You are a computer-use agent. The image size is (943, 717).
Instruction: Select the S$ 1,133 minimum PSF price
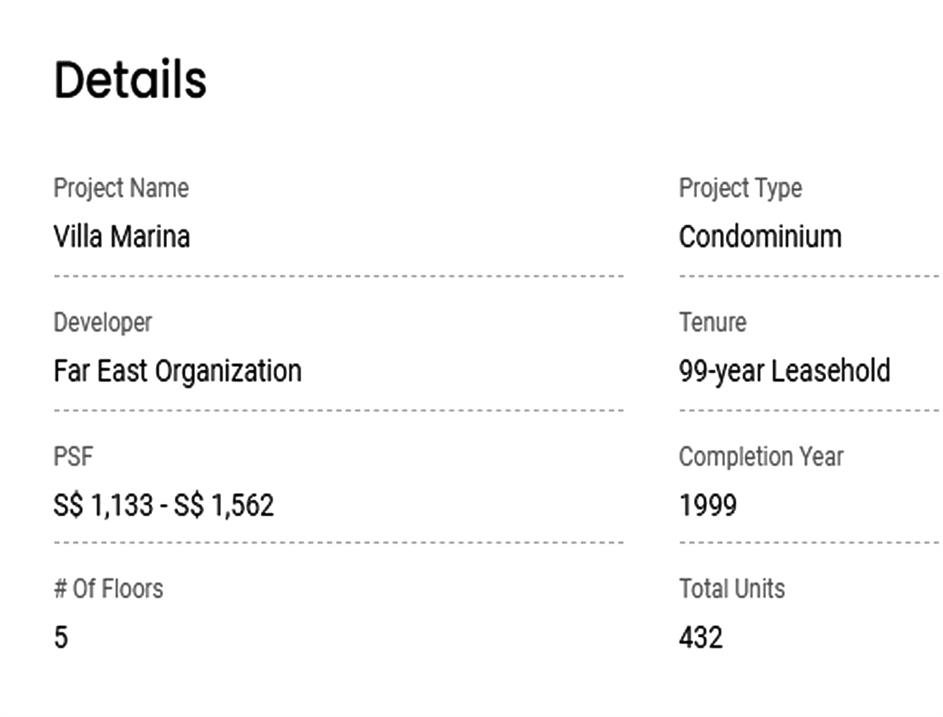(x=100, y=505)
